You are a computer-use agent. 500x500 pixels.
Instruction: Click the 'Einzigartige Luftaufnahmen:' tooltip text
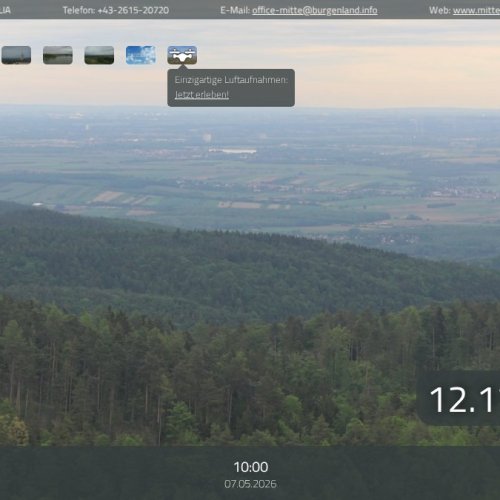pyautogui.click(x=231, y=80)
